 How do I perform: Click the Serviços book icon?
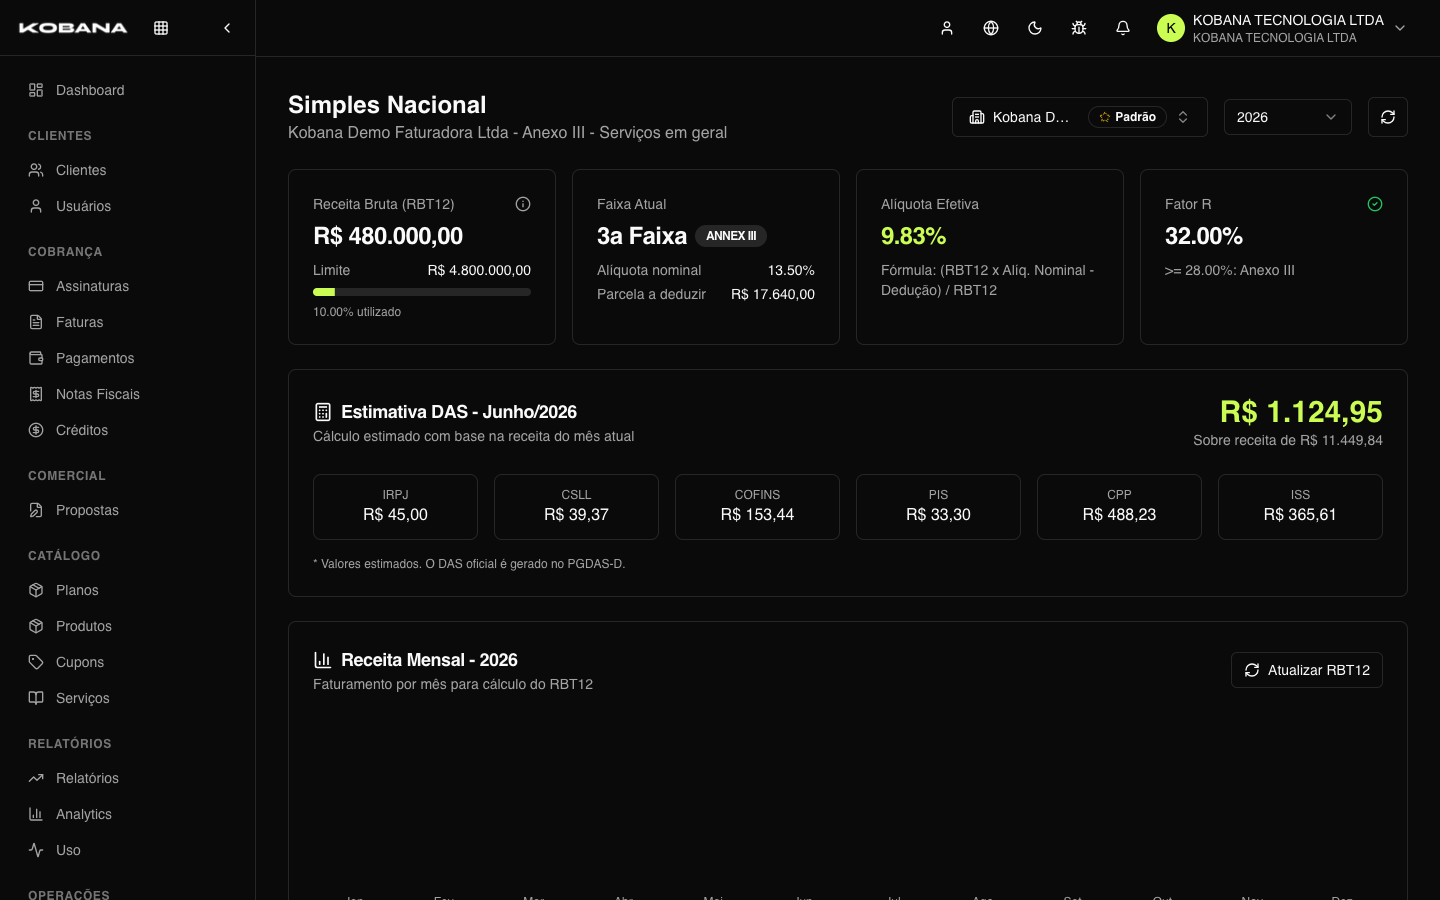[36, 698]
